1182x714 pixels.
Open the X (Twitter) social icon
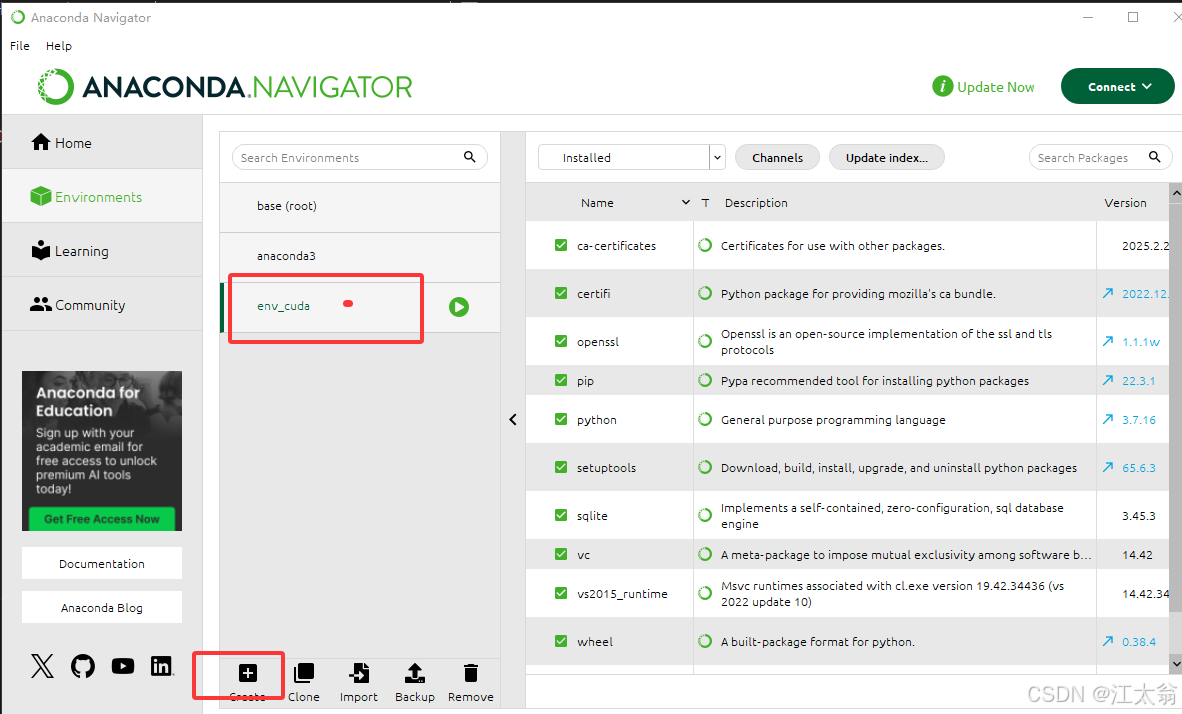[42, 666]
